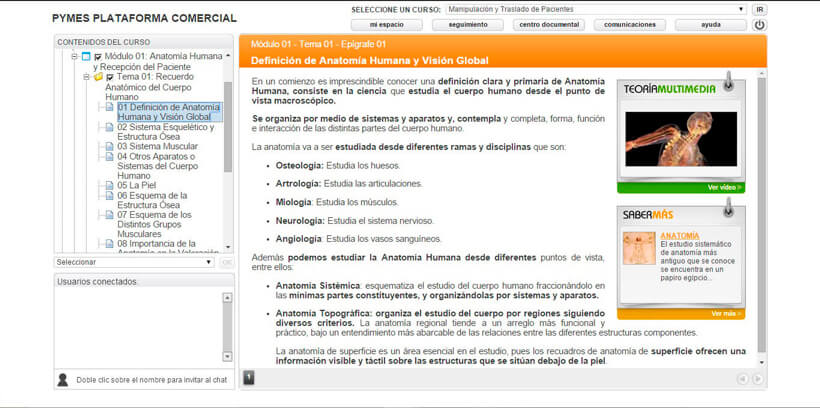Click the Usuarios conectados scroll up arrow

[227, 298]
